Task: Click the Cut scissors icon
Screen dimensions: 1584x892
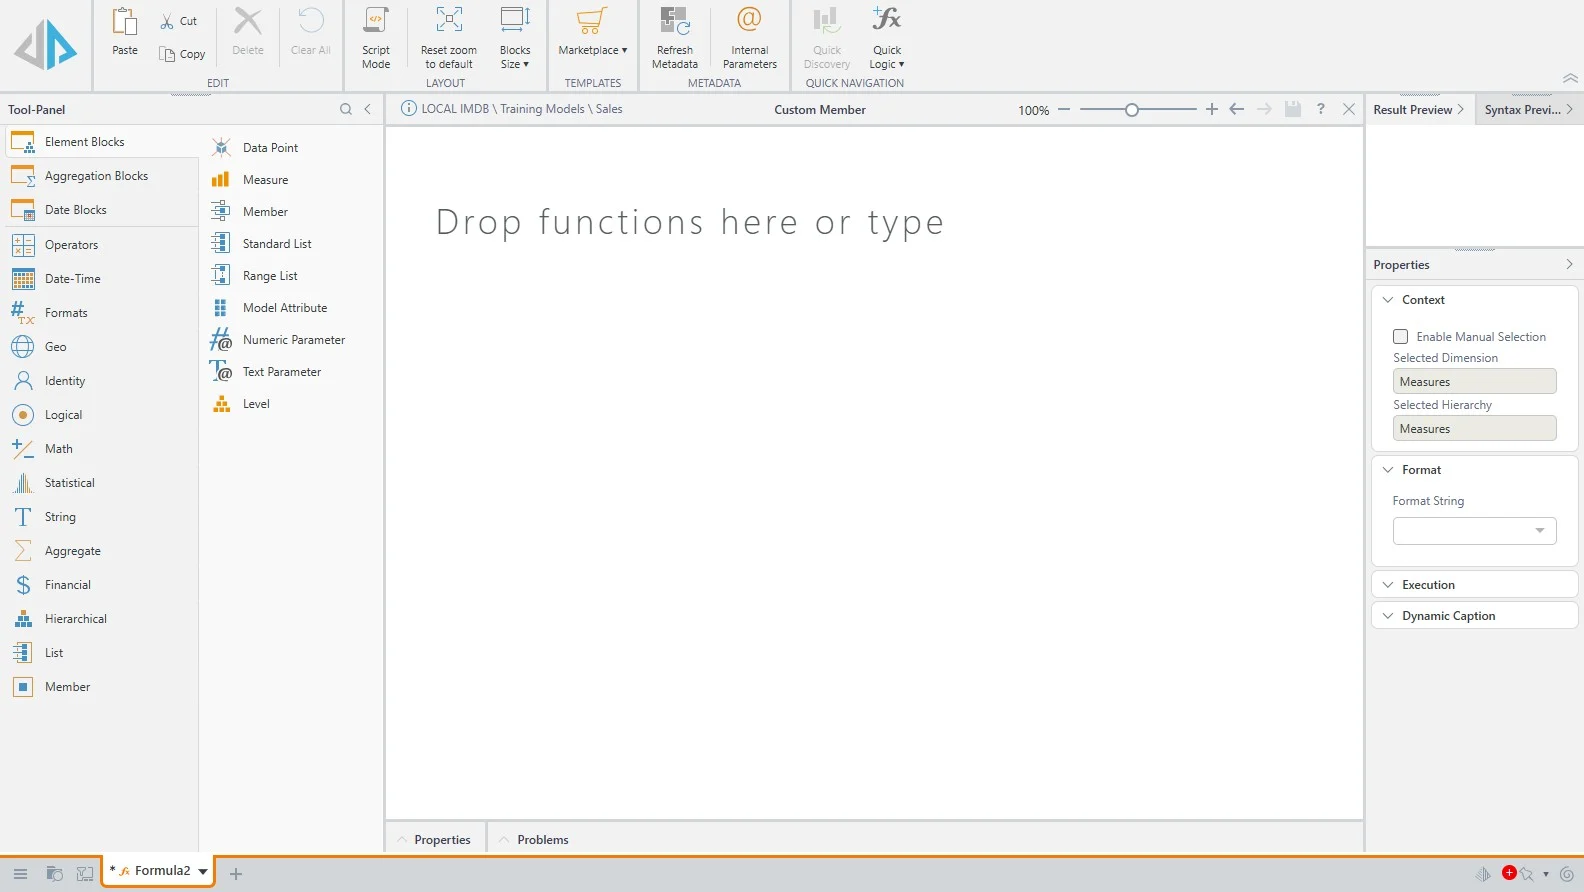Action: click(x=167, y=21)
